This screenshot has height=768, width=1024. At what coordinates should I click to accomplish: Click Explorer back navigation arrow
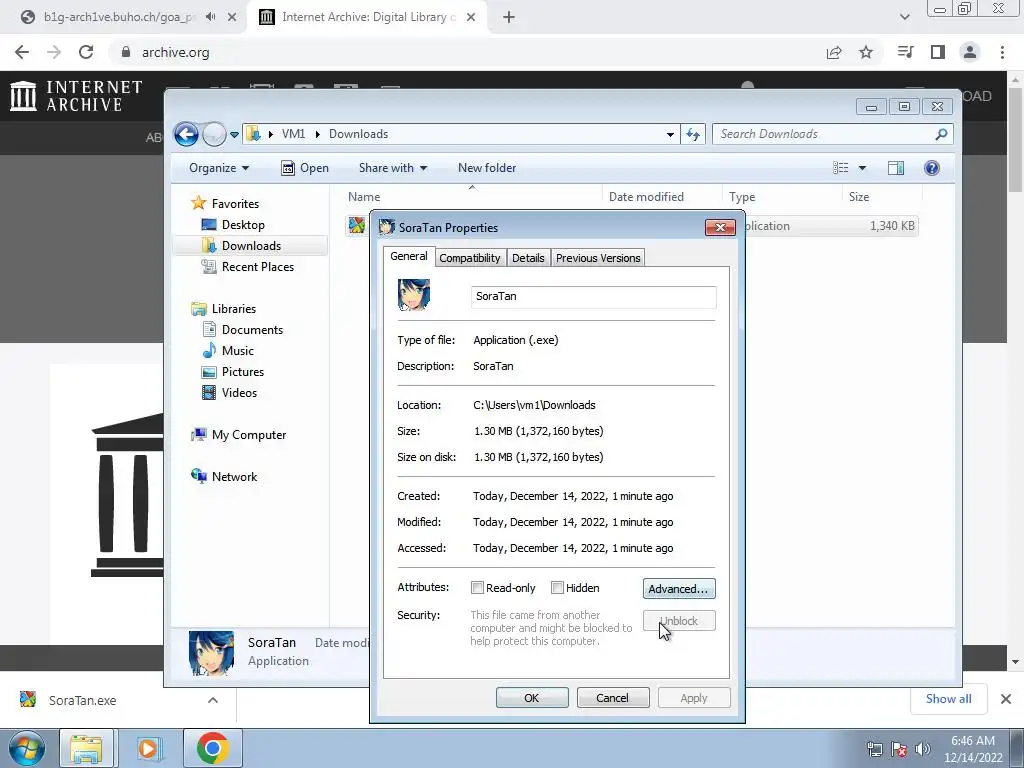click(186, 135)
